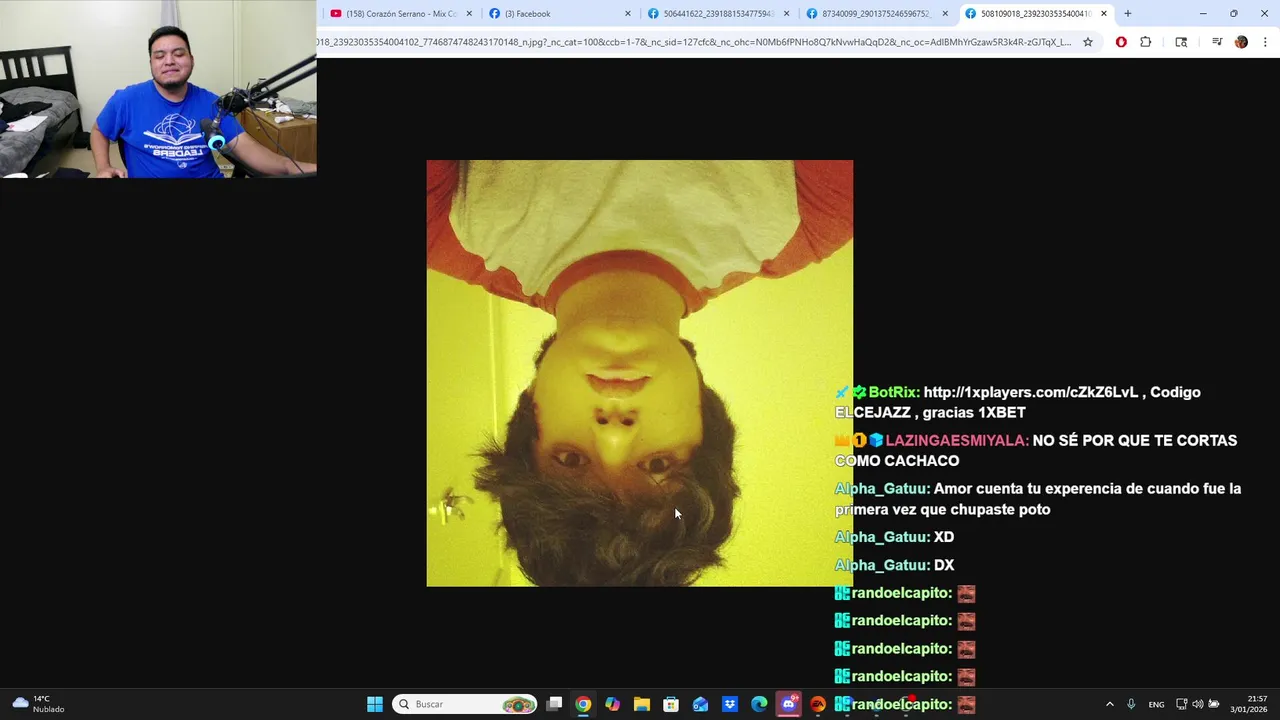Screen dimensions: 1280x720
Task: Open the network tray icon
Action: tap(1181, 704)
